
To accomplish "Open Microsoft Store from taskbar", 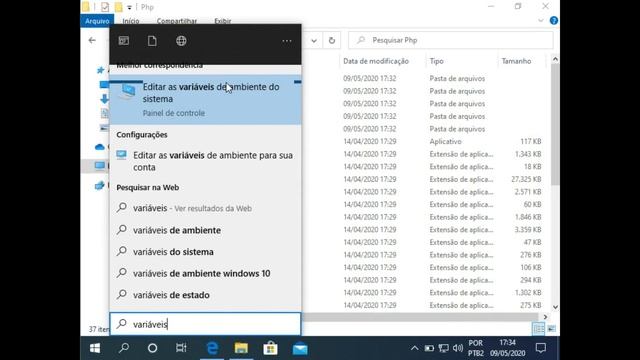I will point(270,348).
